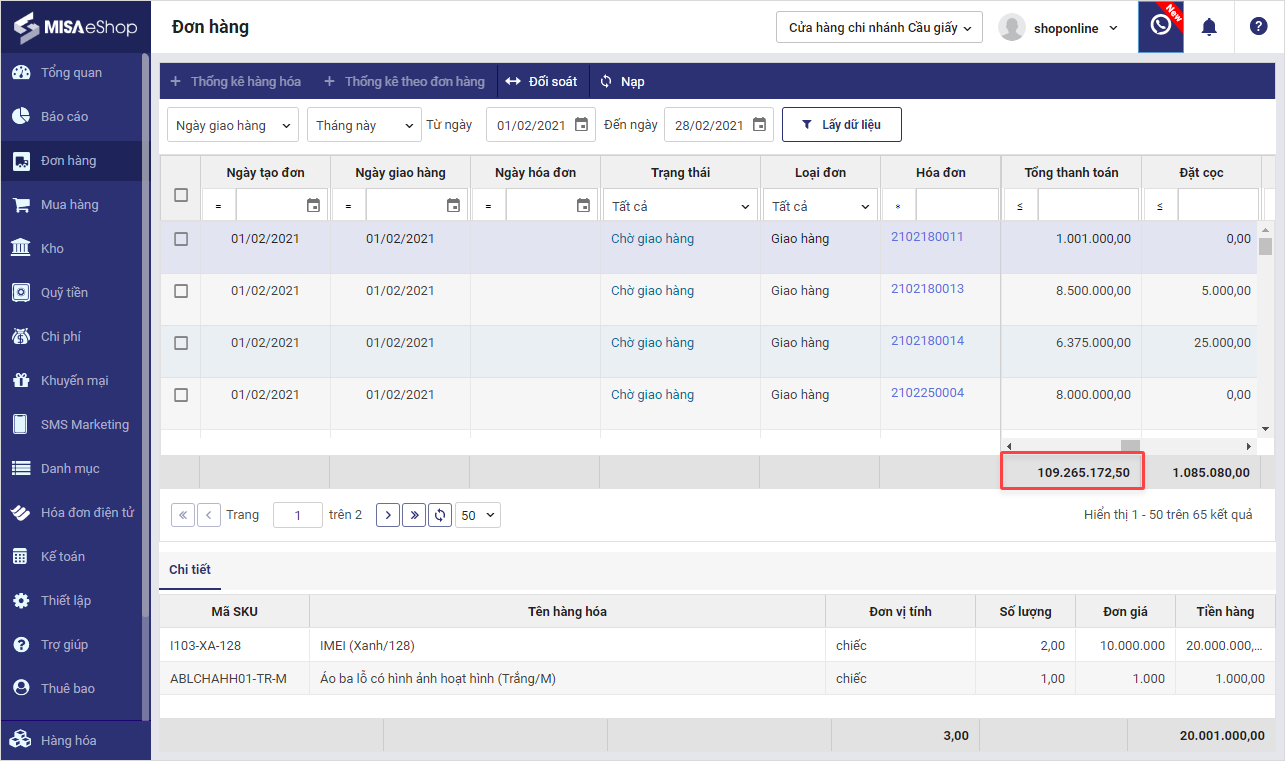1285x761 pixels.
Task: Open the Tháng này period dropdown
Action: pos(364,125)
